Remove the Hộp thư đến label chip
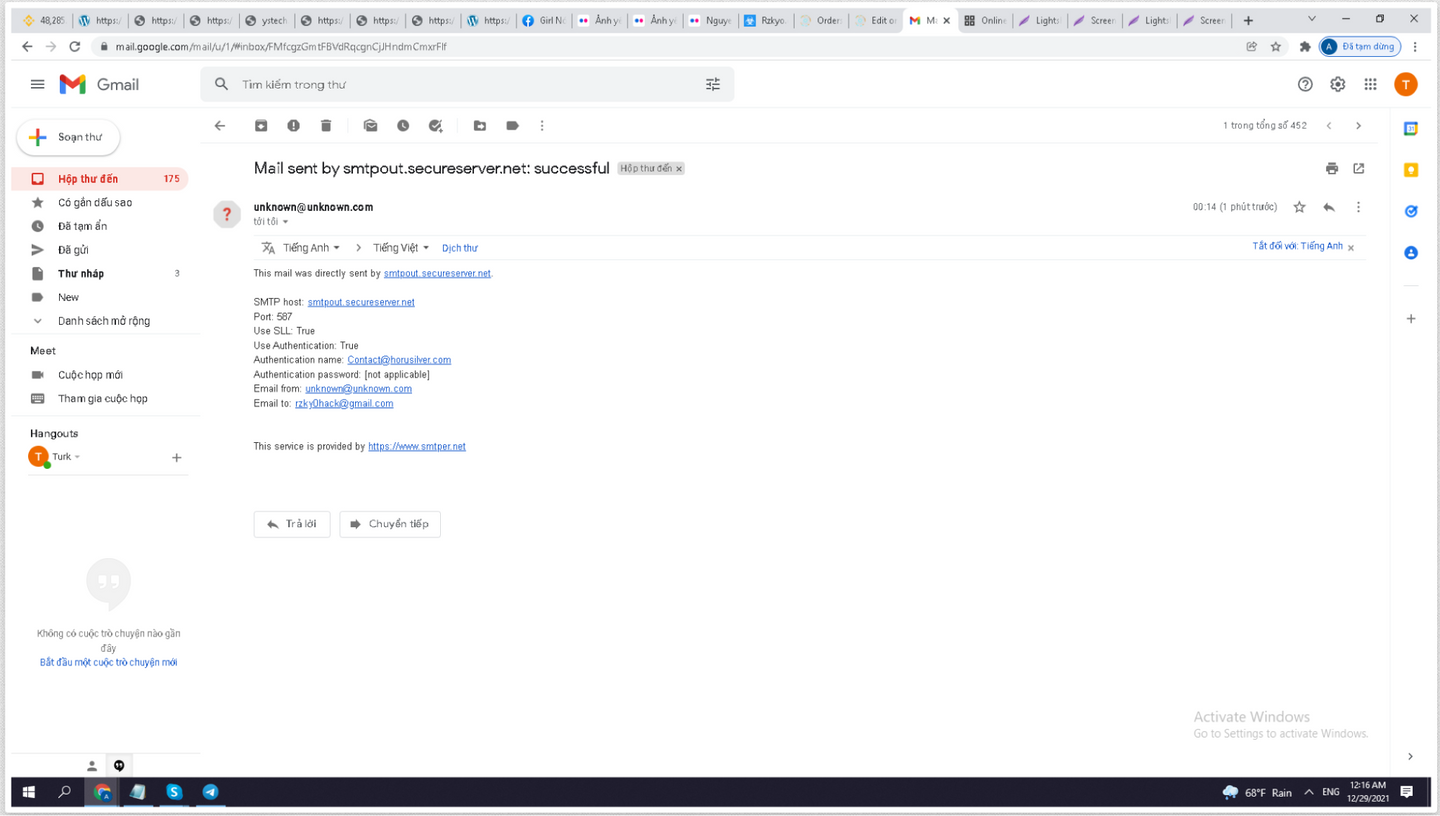The height and width of the screenshot is (816, 1440). click(x=679, y=169)
